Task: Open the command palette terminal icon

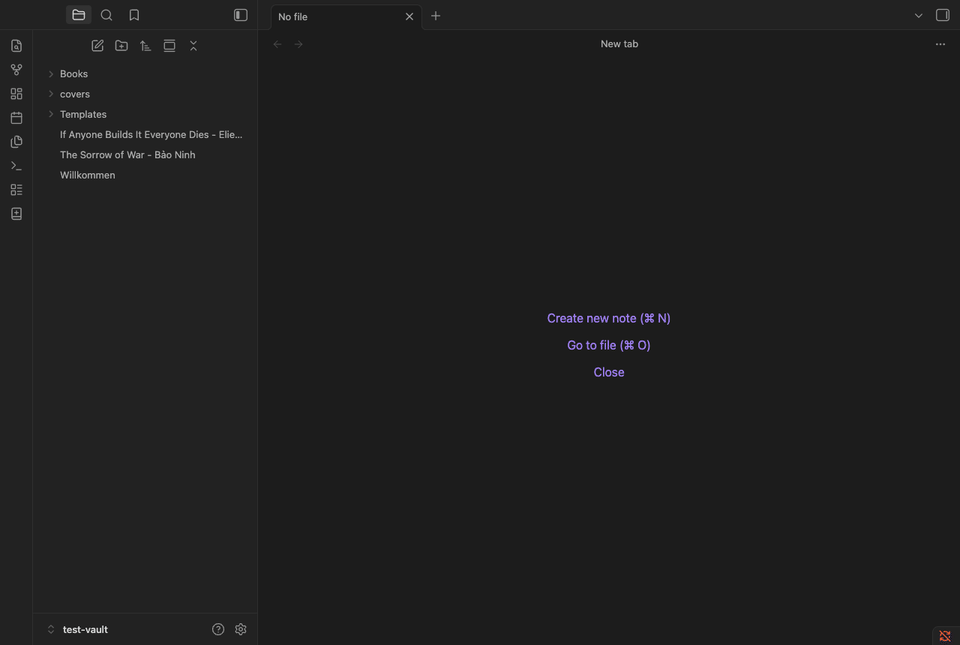Action: point(17,166)
